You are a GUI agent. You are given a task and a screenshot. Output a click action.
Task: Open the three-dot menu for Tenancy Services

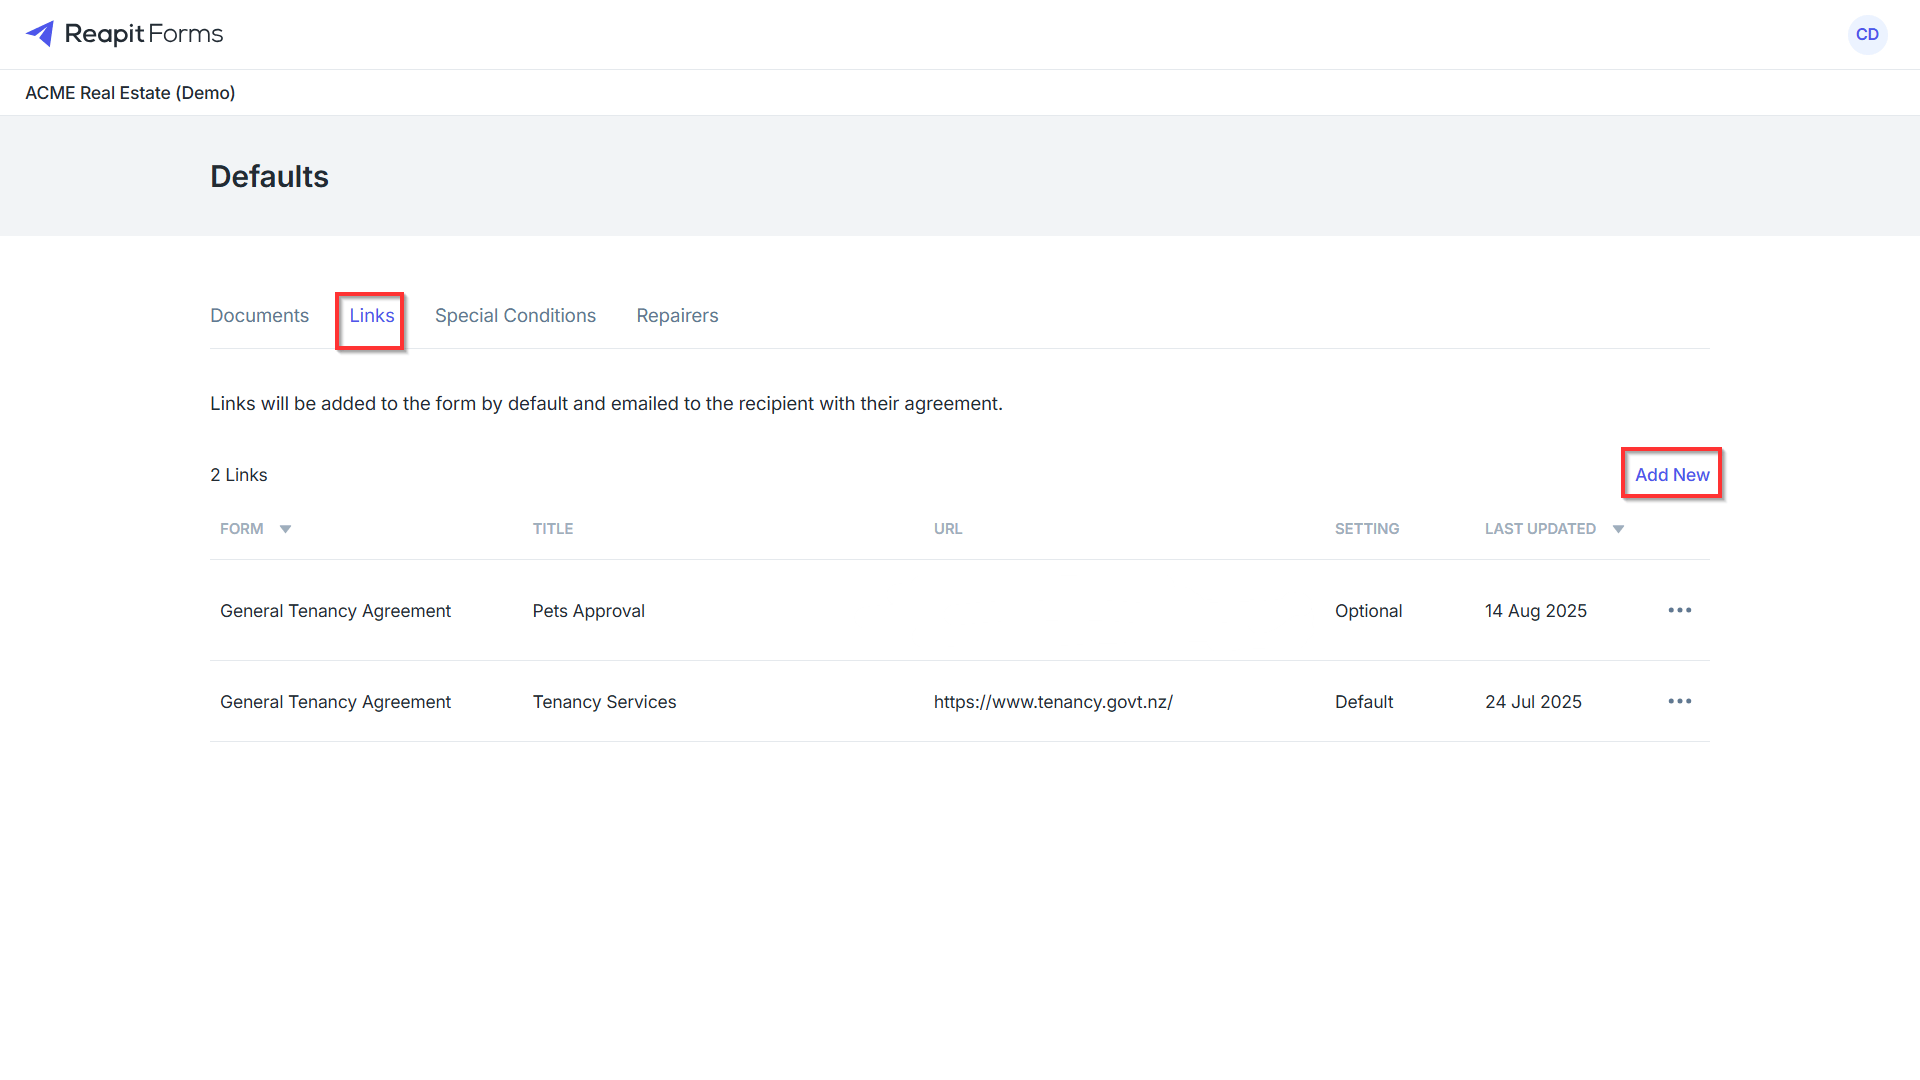pos(1680,701)
